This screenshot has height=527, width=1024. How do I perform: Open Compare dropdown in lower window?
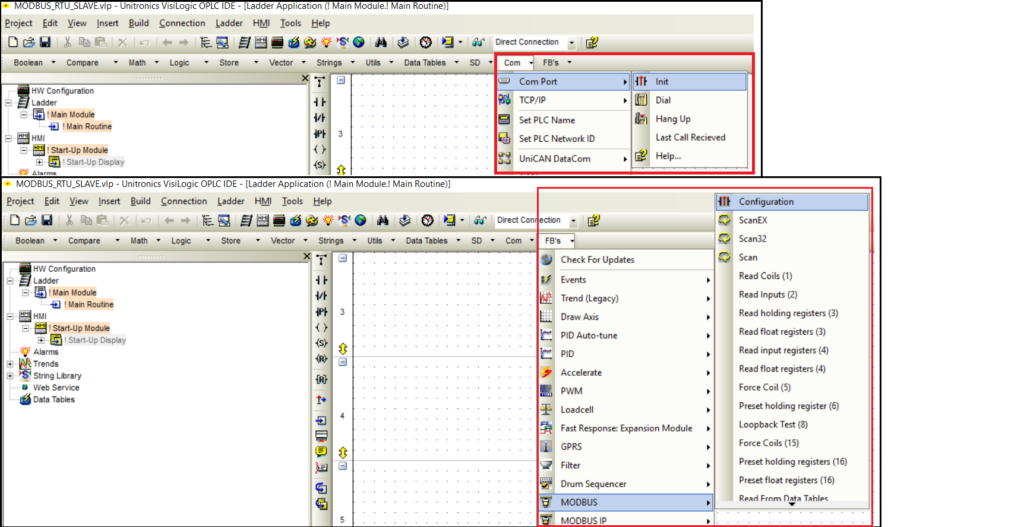(x=118, y=241)
